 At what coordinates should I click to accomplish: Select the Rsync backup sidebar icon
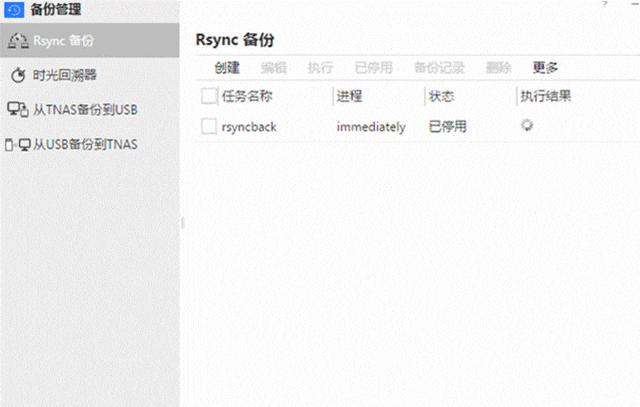pyautogui.click(x=17, y=40)
